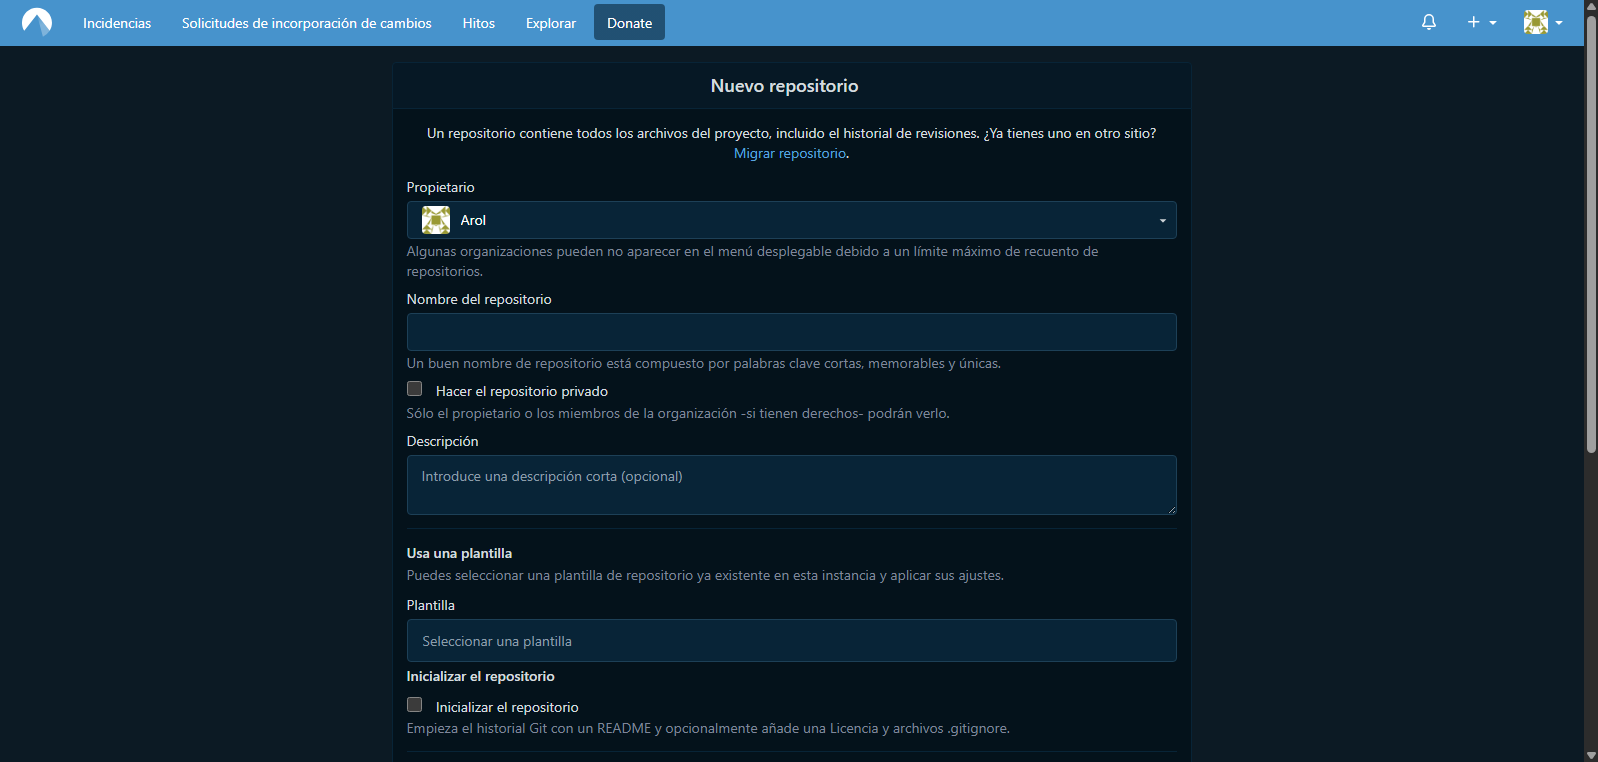Click the page vertical scrollbar thumb
Viewport: 1598px width, 762px height.
tap(1591, 233)
